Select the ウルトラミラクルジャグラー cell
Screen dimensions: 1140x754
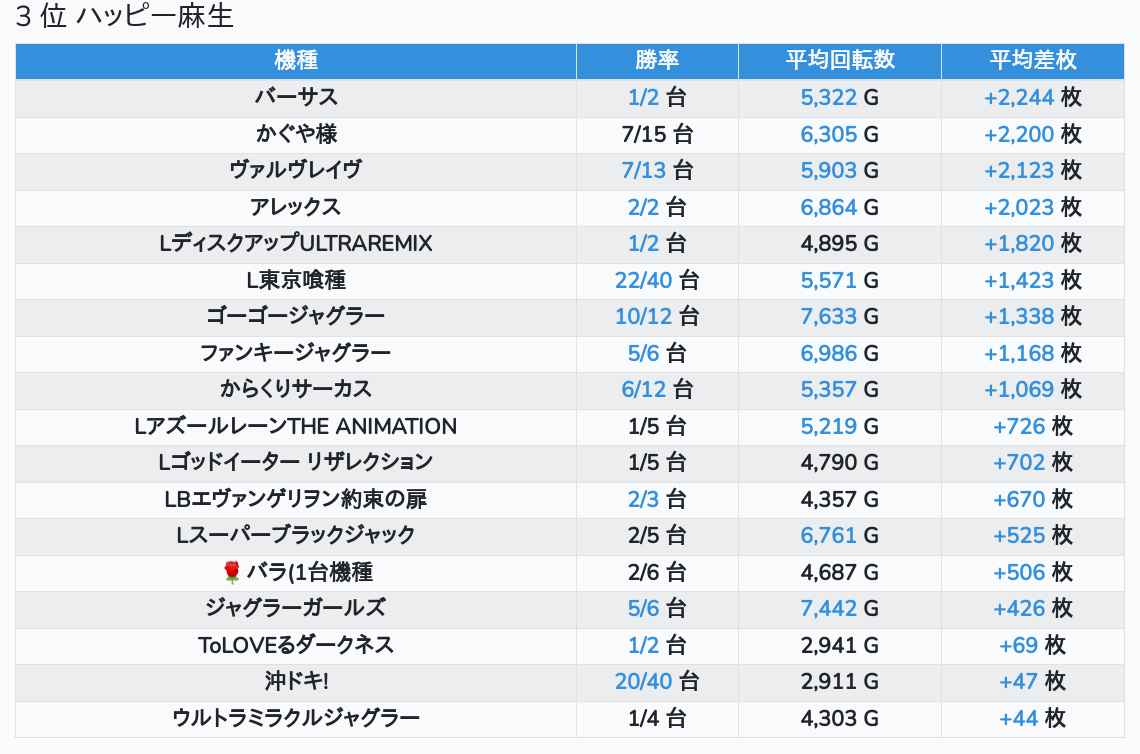tap(296, 718)
